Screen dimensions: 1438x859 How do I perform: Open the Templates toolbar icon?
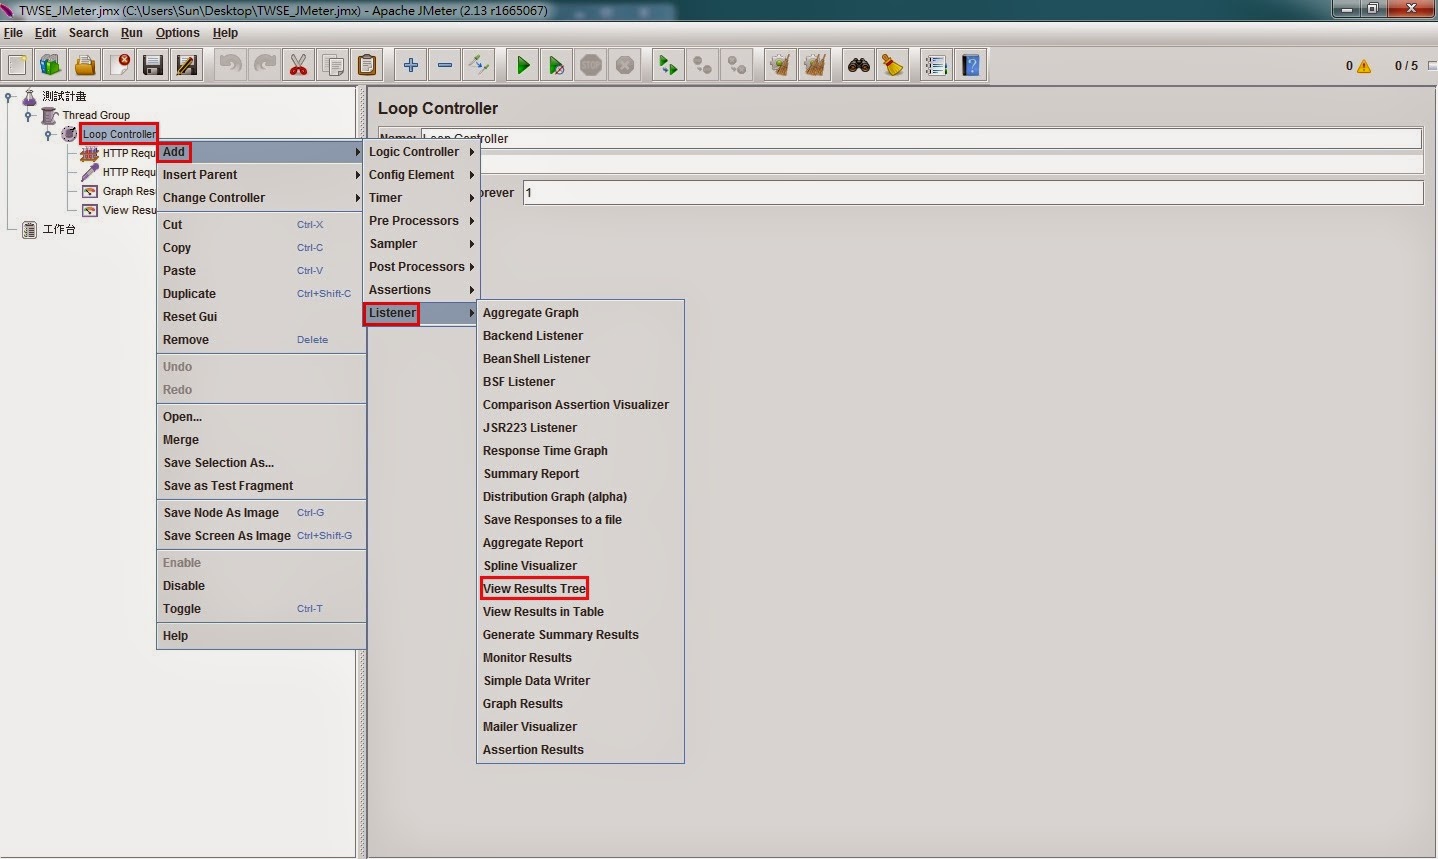point(51,65)
